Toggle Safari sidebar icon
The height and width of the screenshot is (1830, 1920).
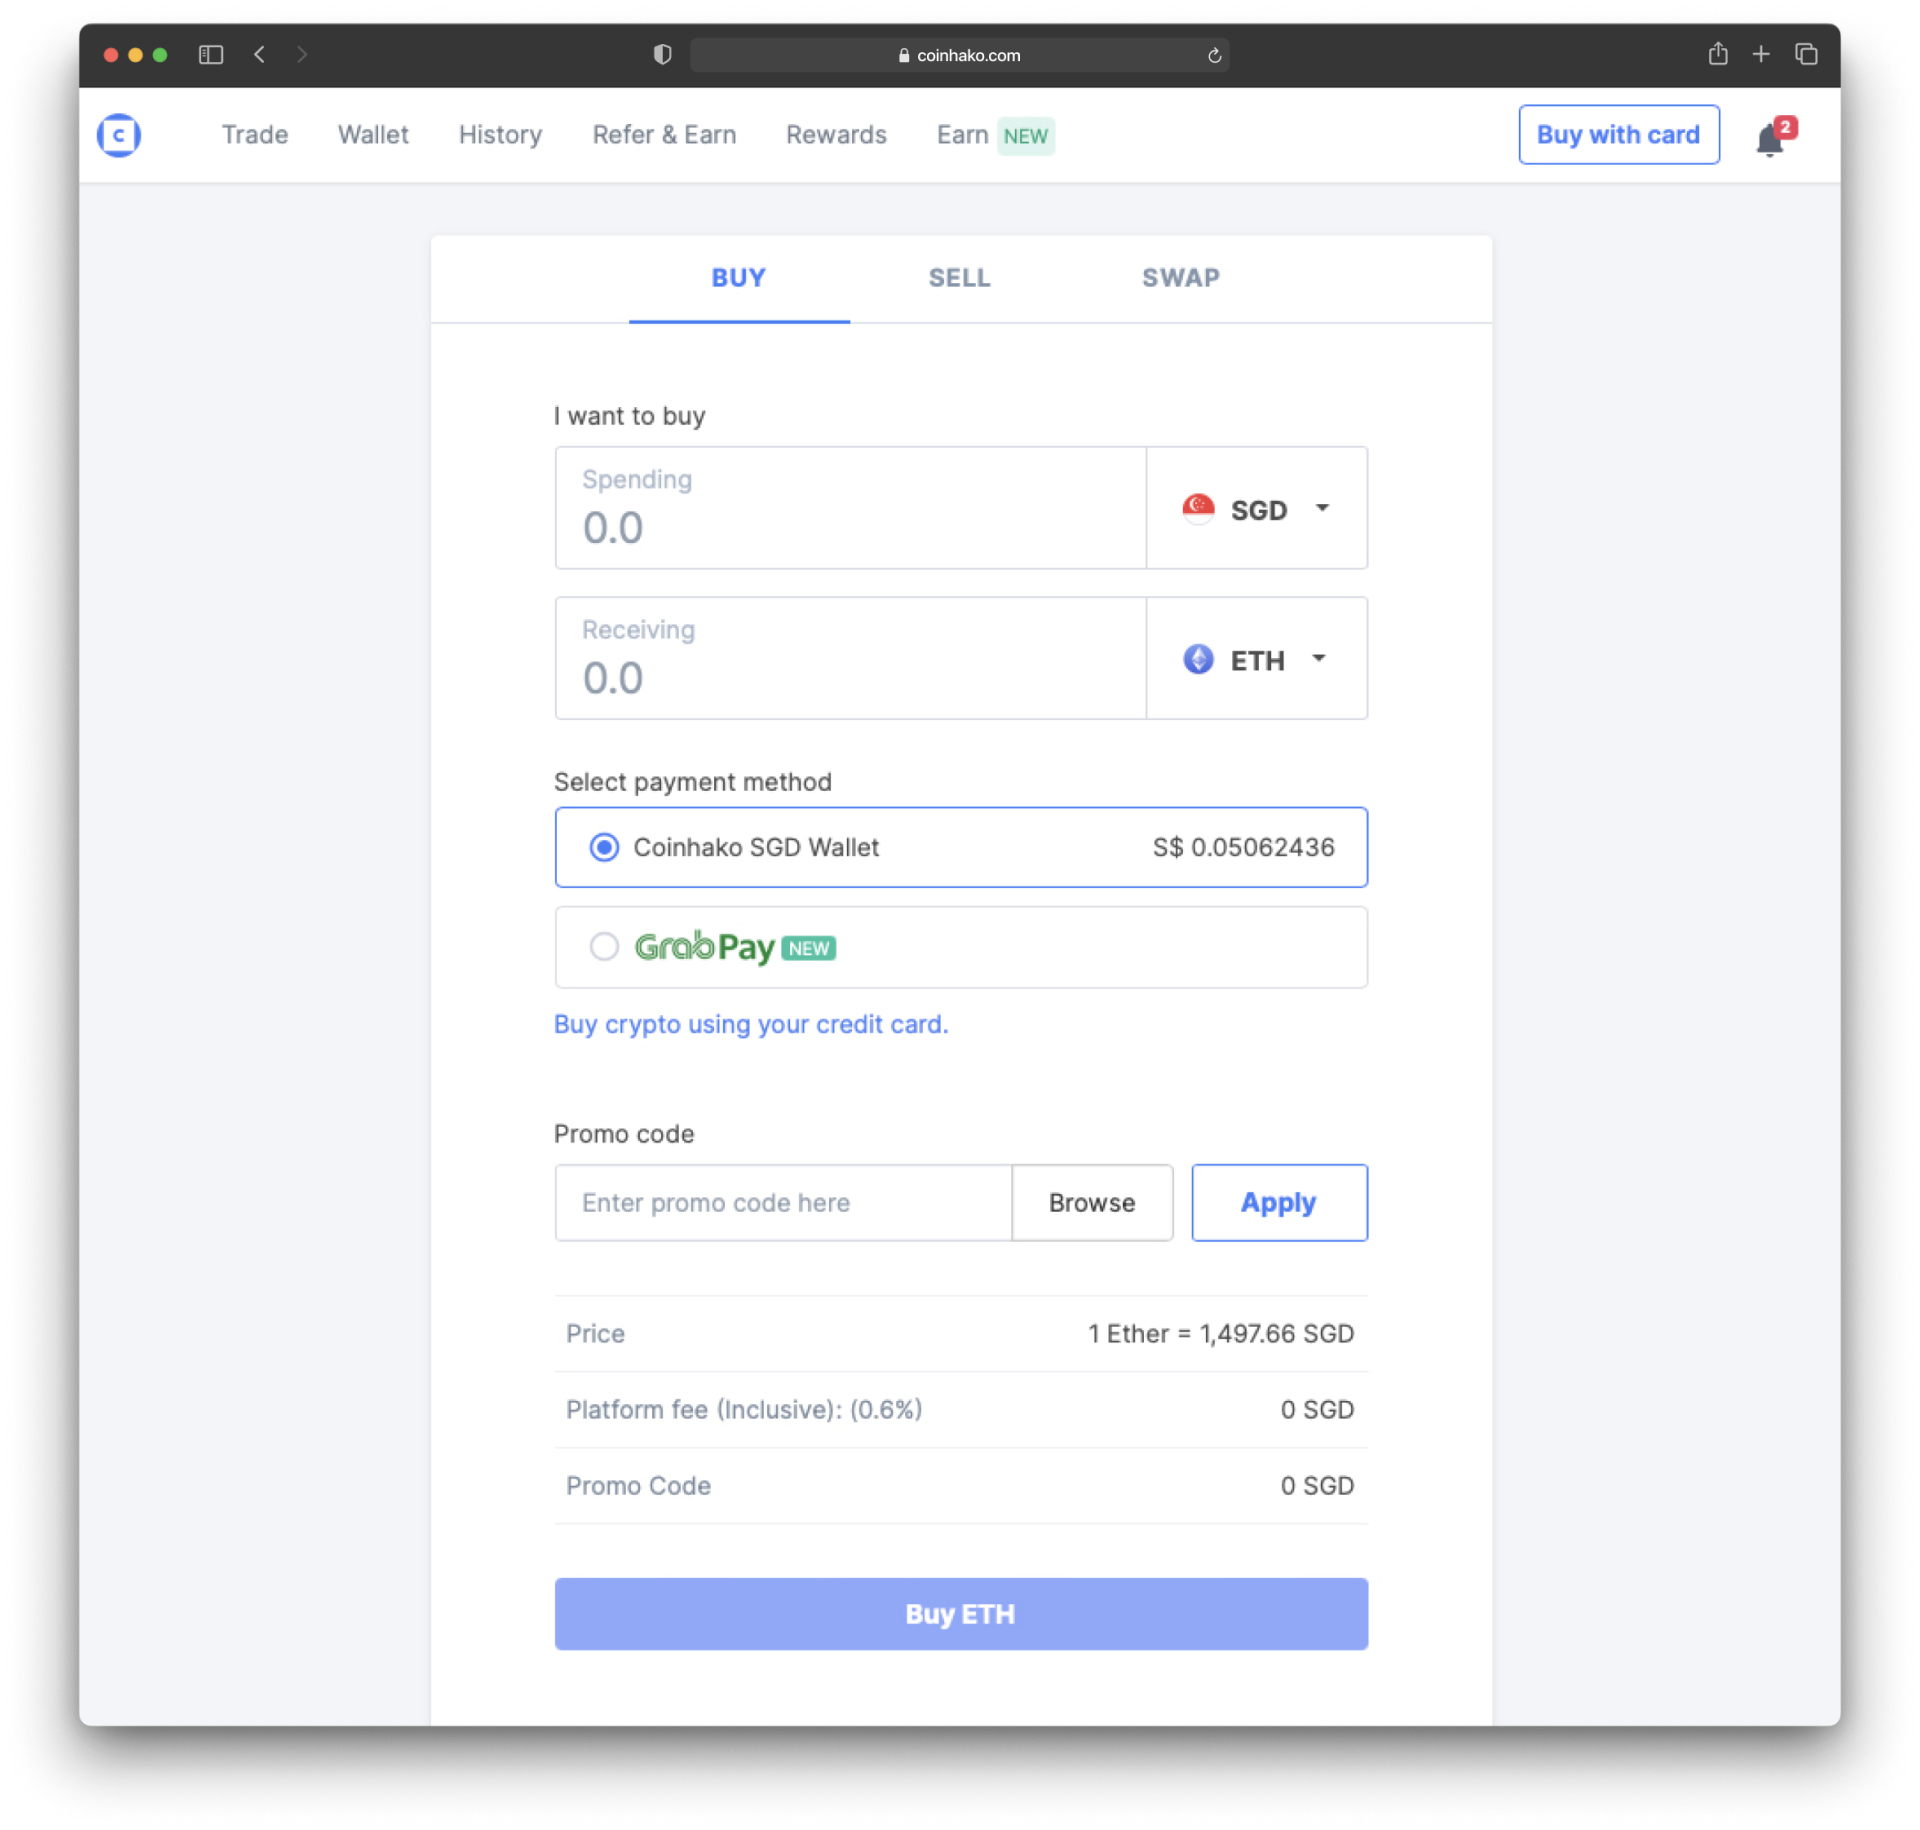211,55
